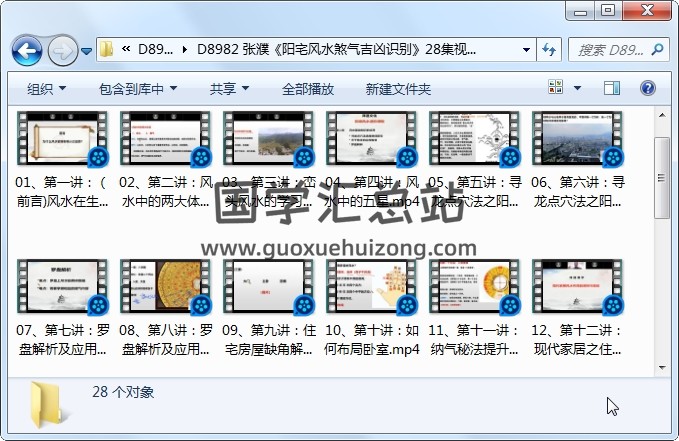Click the vertical scrollbar thumb
Viewport: 679px width, 441px height.
pyautogui.click(x=662, y=178)
